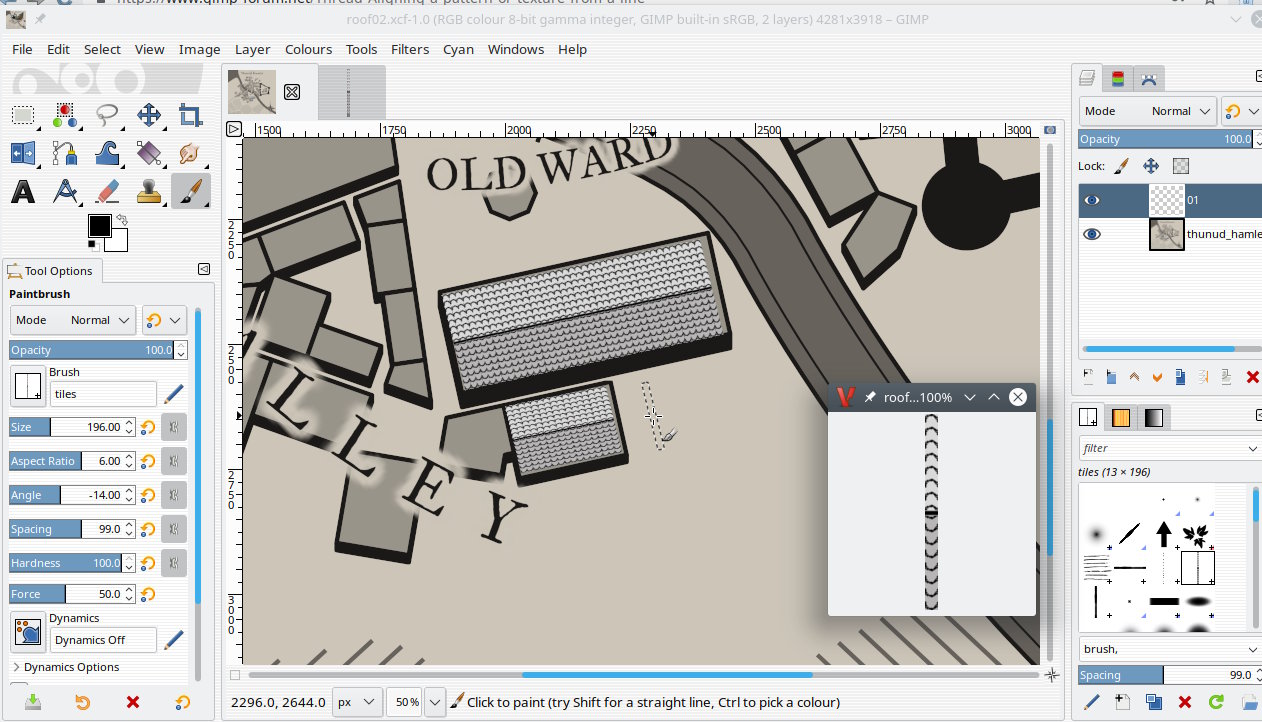Click the brush name field 'tiles'
Screen dimensions: 1262x722
pos(103,394)
